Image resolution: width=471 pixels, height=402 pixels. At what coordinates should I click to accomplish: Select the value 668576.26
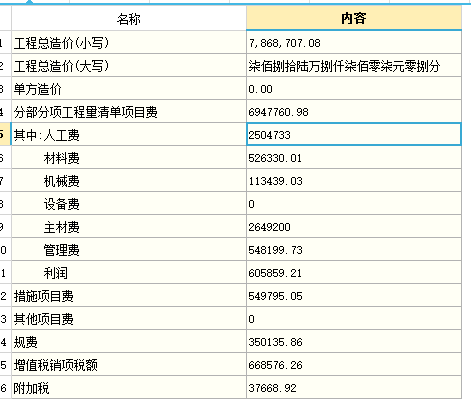pyautogui.click(x=354, y=364)
